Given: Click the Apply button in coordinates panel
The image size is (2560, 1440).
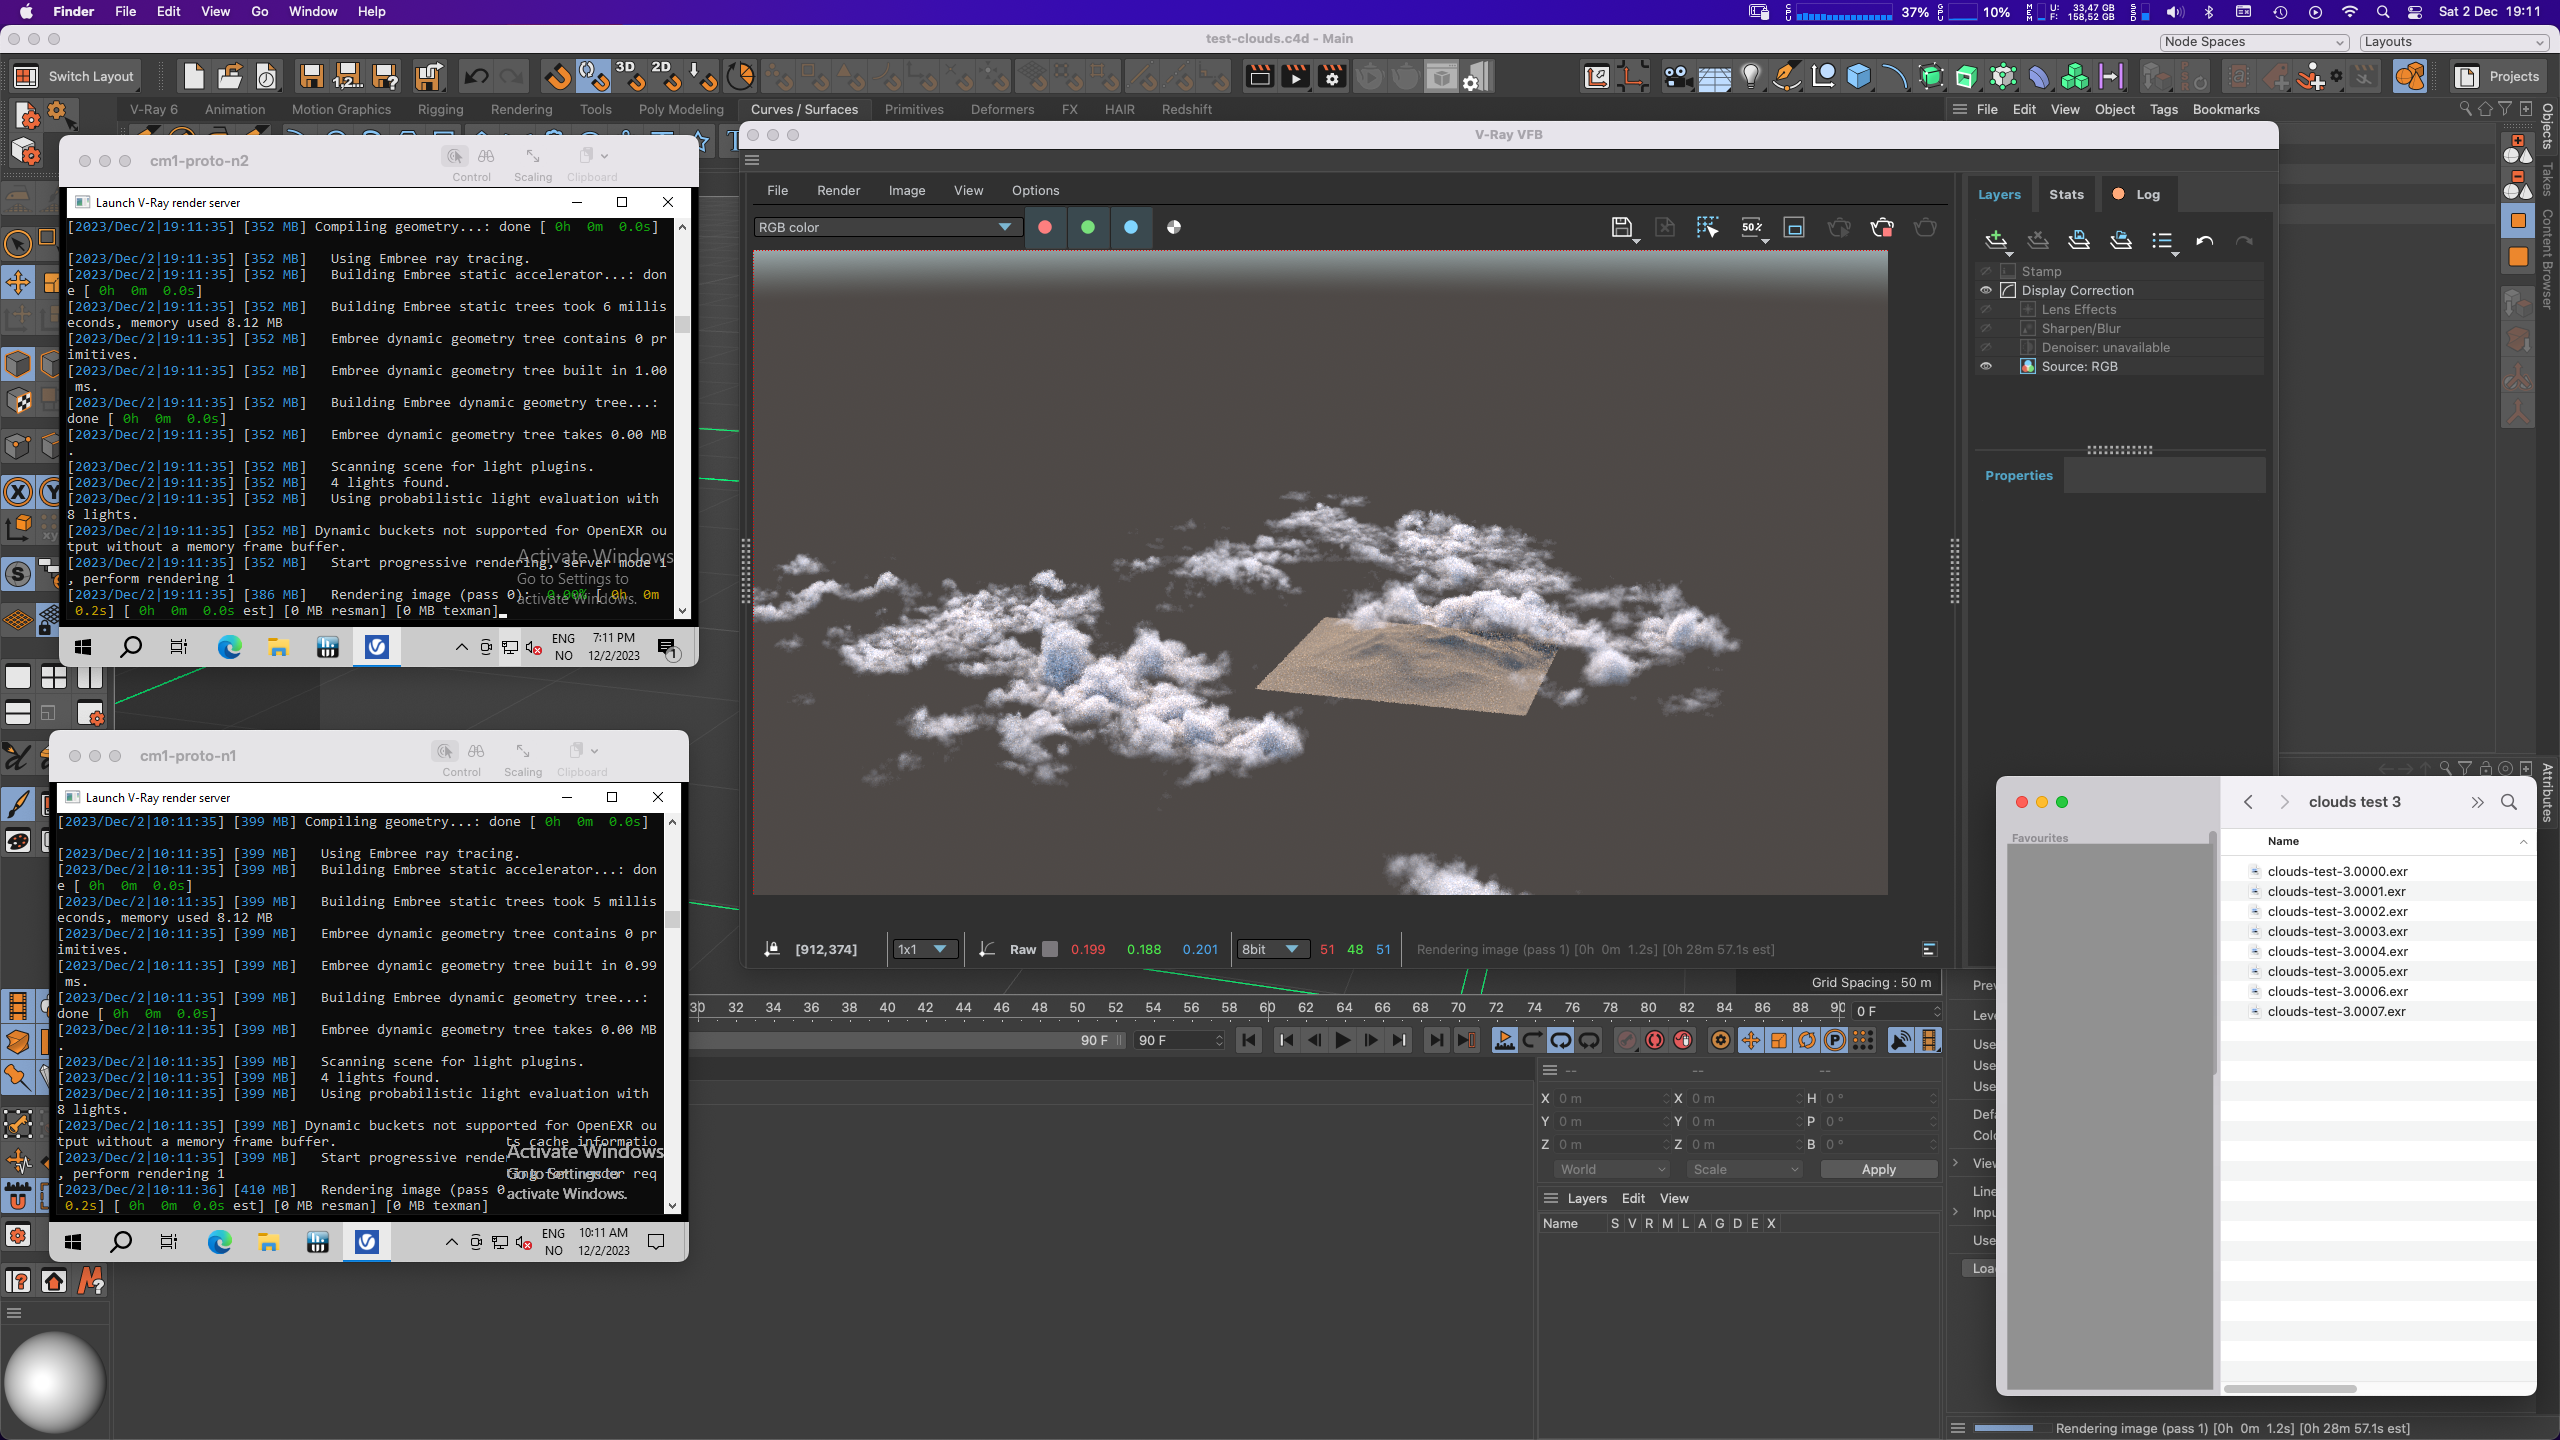Looking at the screenshot, I should click(1878, 1170).
